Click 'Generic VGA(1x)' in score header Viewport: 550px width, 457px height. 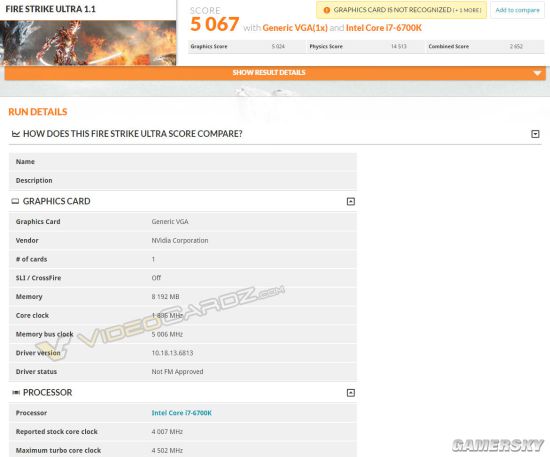[295, 28]
